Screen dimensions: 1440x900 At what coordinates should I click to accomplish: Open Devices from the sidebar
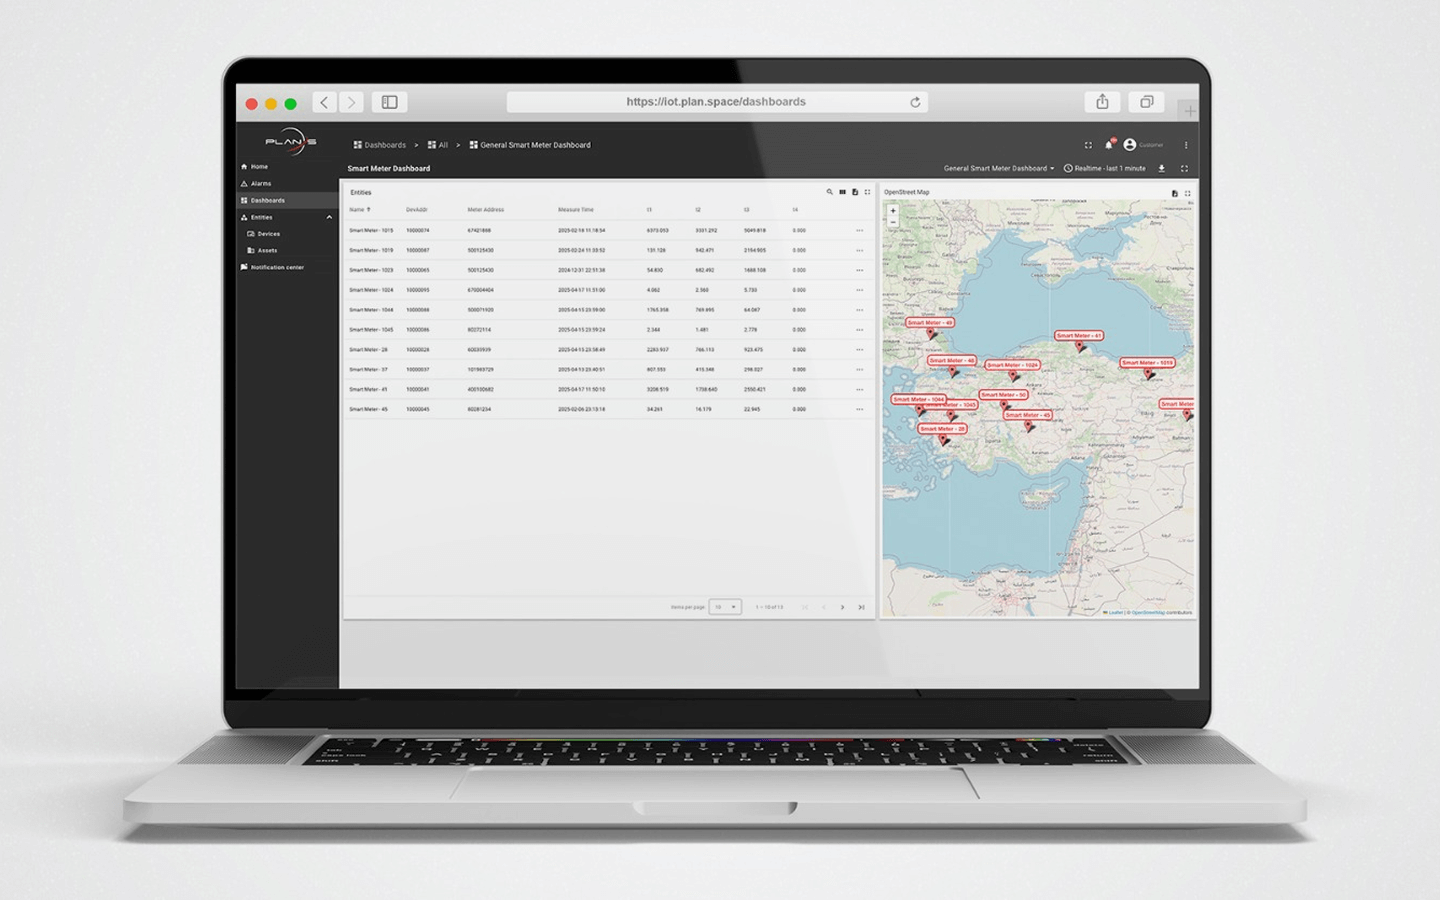point(268,234)
